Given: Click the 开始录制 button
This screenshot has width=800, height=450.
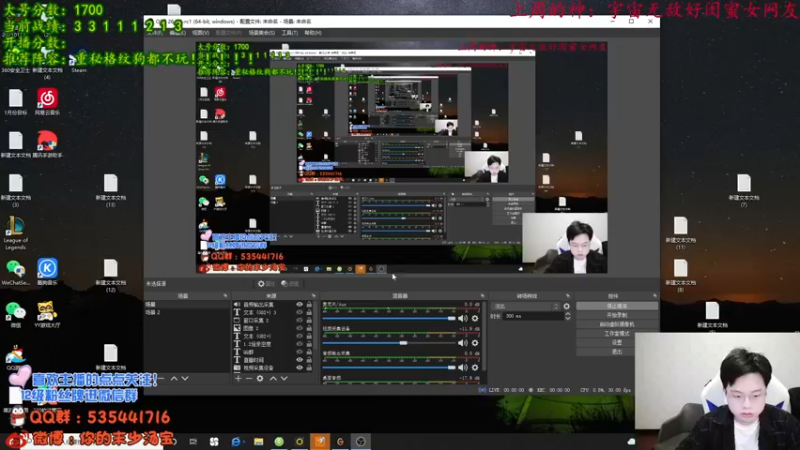Looking at the screenshot, I should (x=617, y=315).
